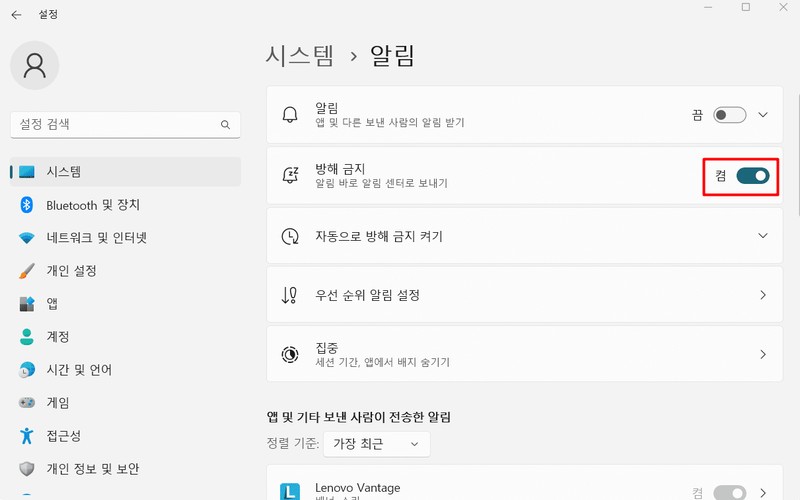800x500 pixels.
Task: Click the clock icon for 자동으로 방해 금지 켜기
Action: (290, 236)
